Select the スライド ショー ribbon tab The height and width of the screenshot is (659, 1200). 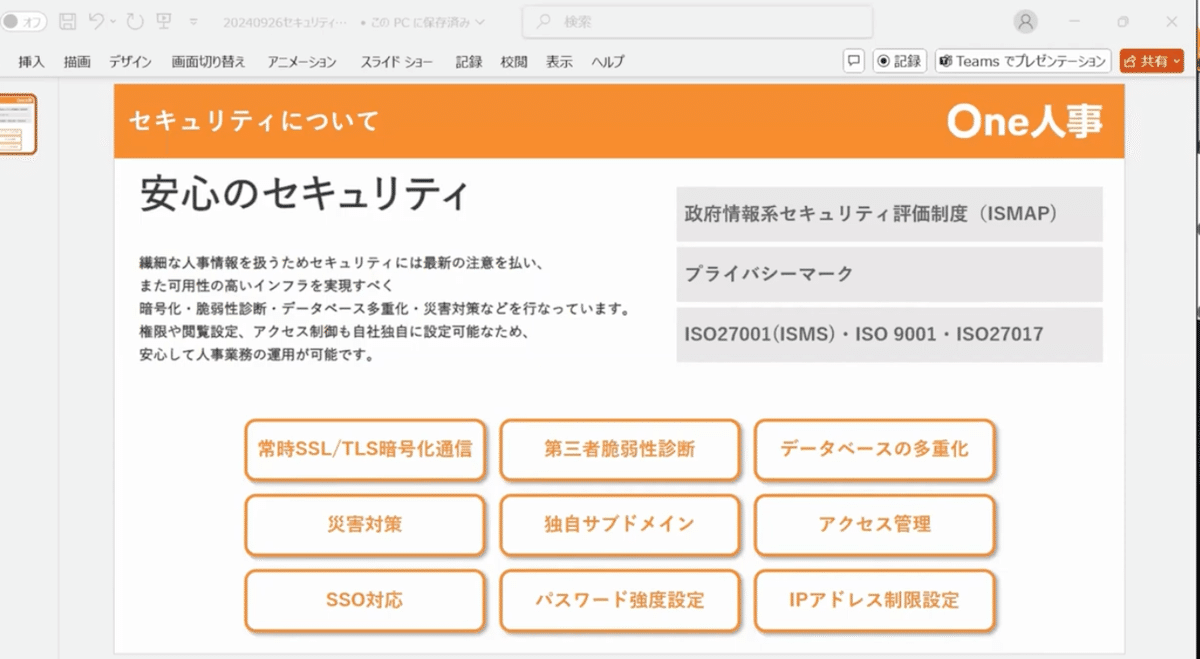(x=397, y=62)
